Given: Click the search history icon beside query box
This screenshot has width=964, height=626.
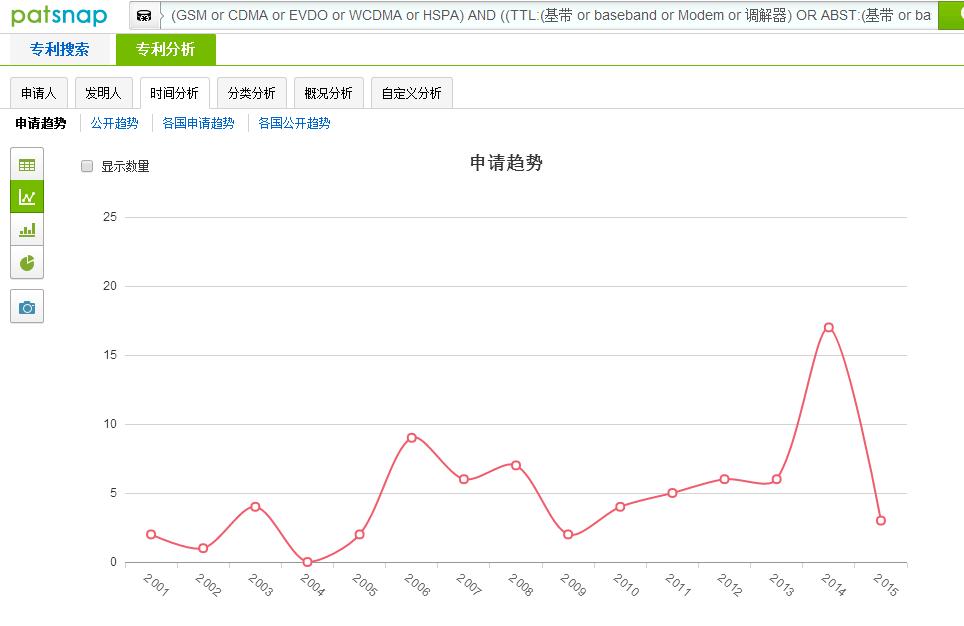Looking at the screenshot, I should click(144, 16).
